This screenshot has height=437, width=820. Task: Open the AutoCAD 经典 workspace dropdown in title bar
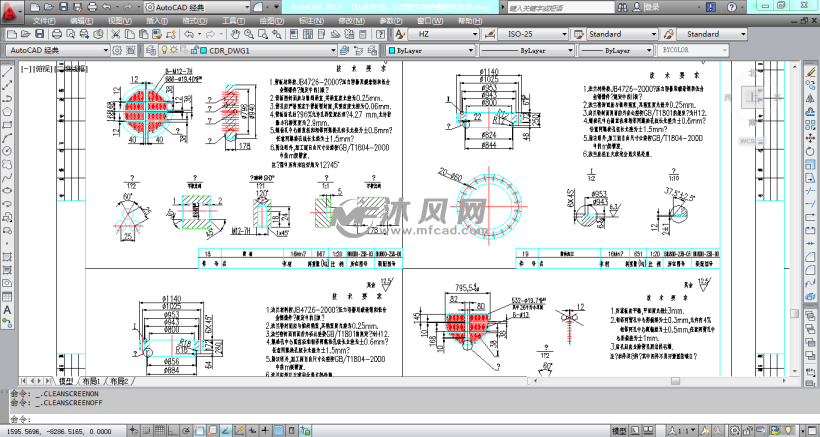[x=198, y=7]
